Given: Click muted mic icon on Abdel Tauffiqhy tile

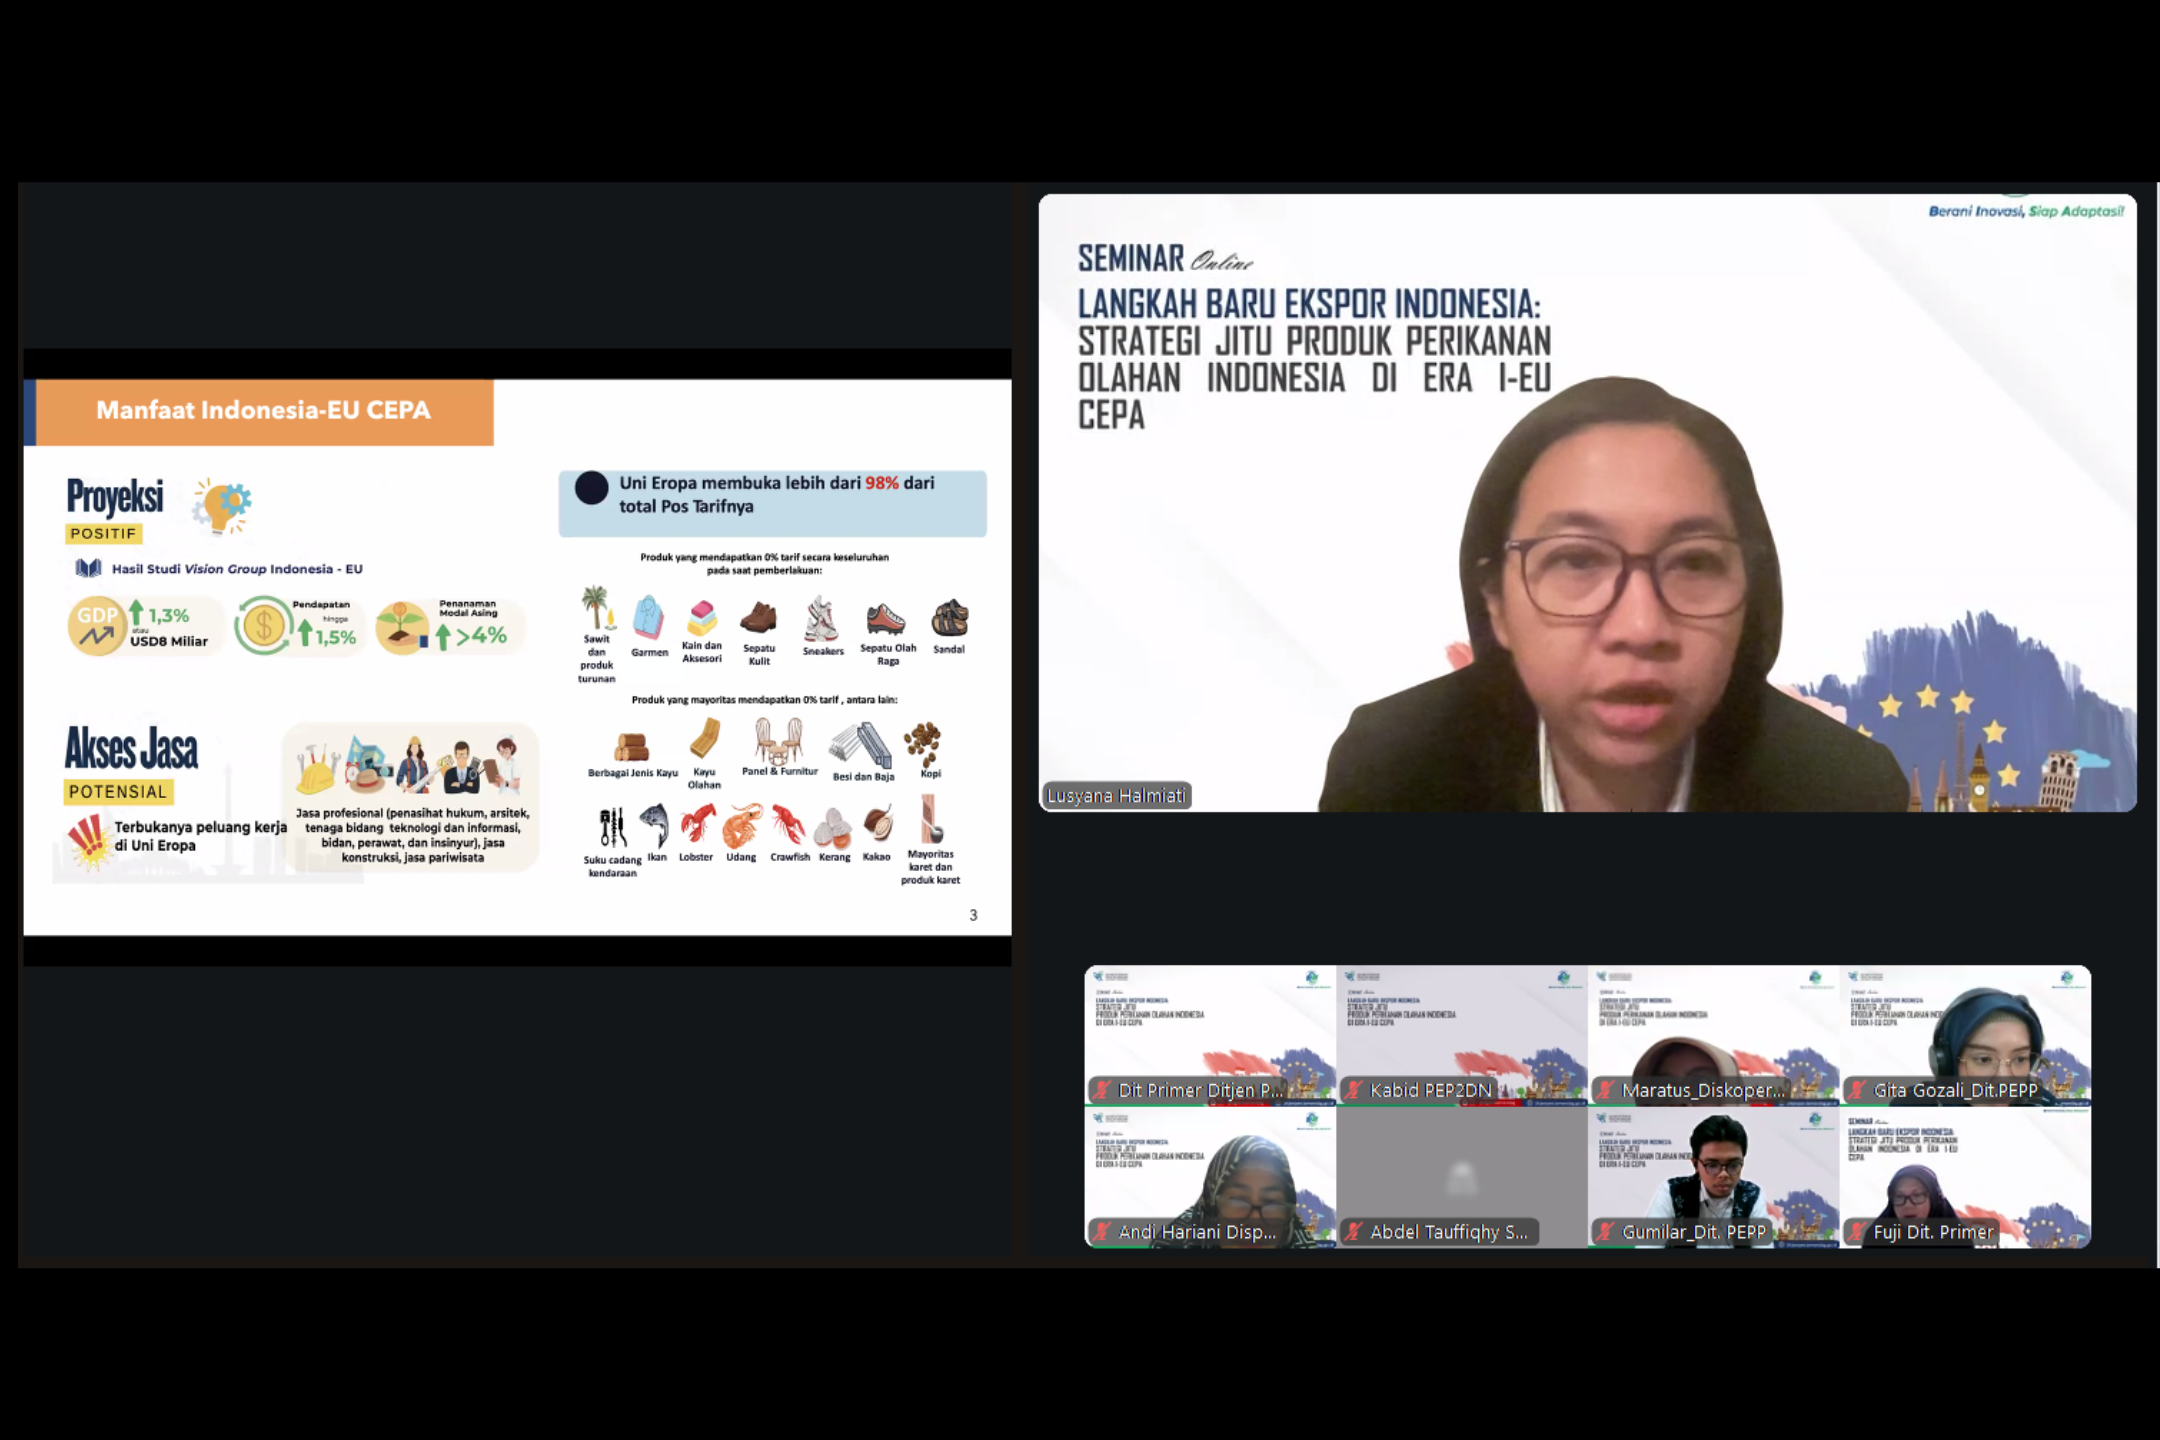Looking at the screenshot, I should (x=1353, y=1233).
